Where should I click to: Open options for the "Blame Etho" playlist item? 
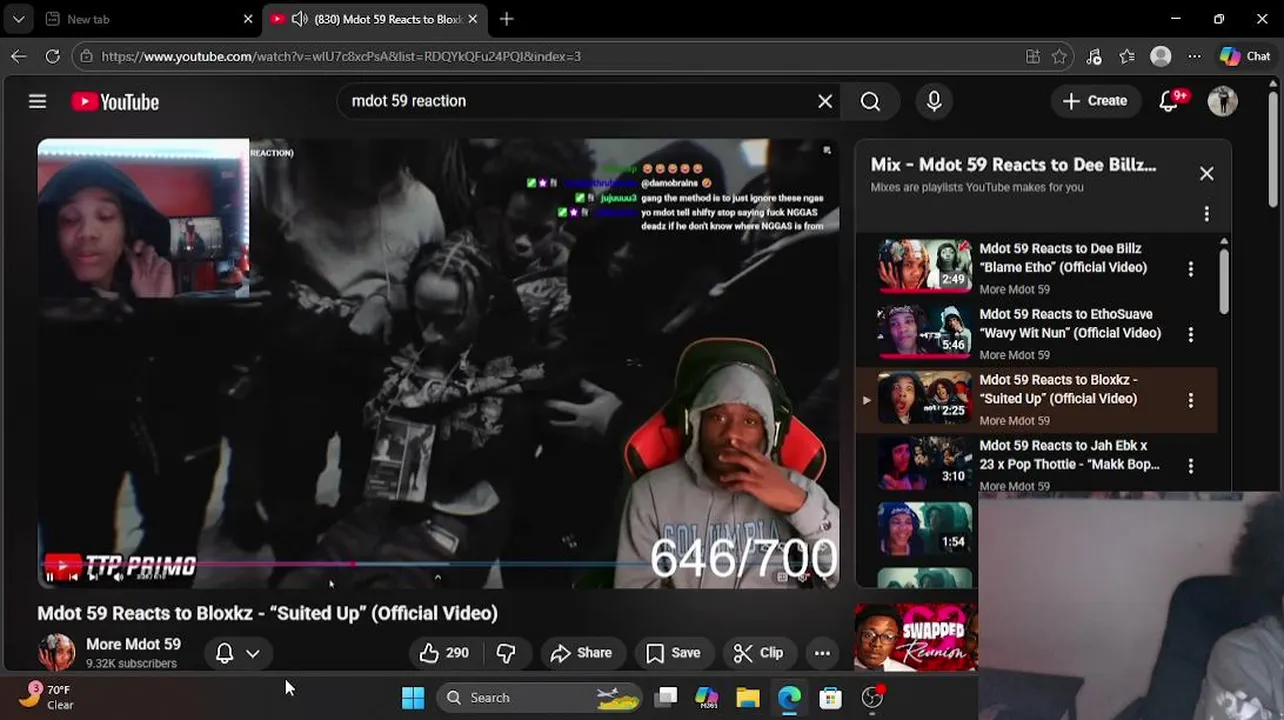(1190, 268)
